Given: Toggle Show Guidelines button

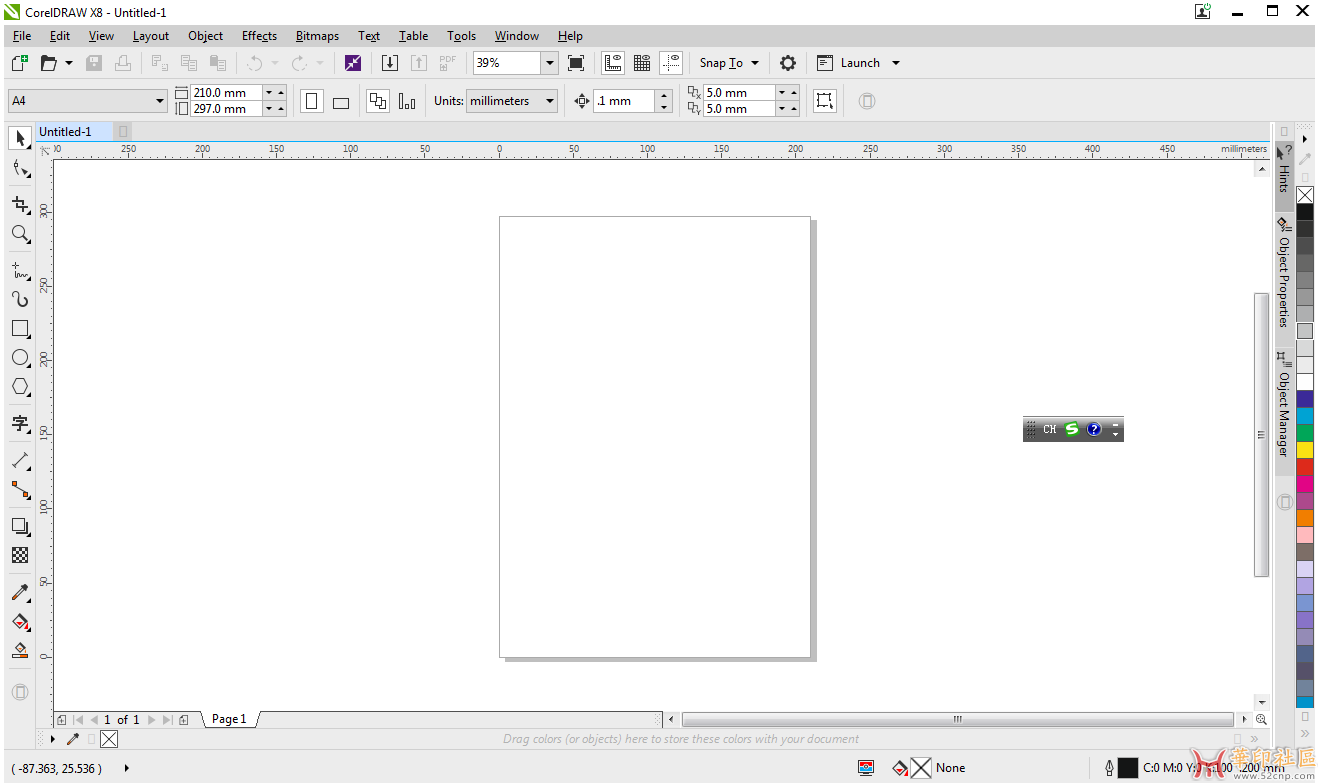Looking at the screenshot, I should click(671, 63).
